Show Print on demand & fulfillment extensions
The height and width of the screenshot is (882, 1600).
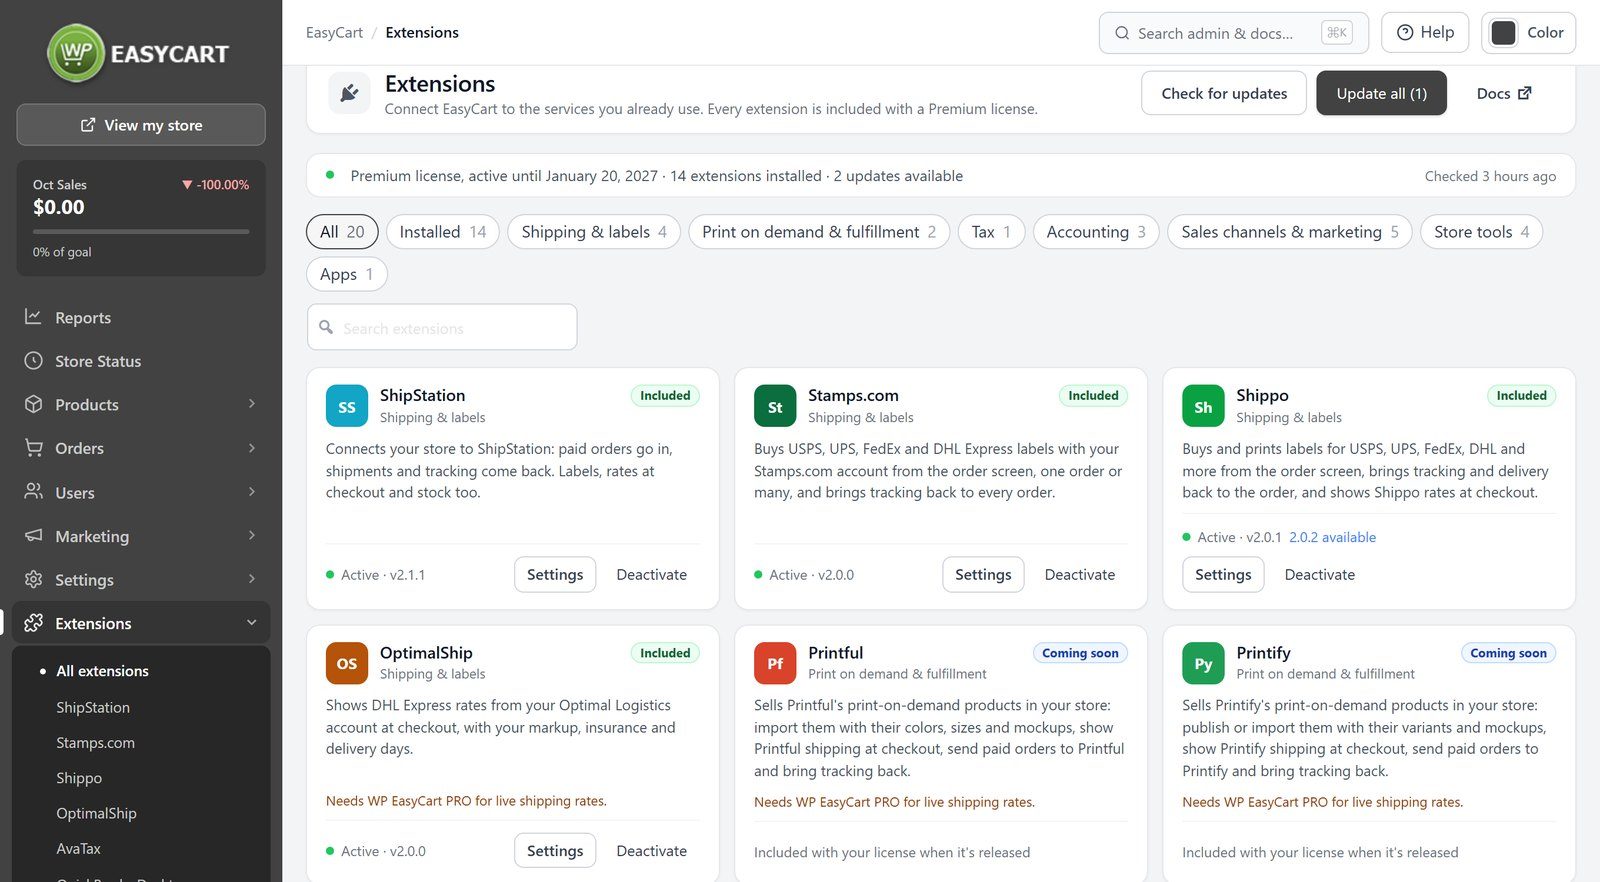click(x=819, y=232)
